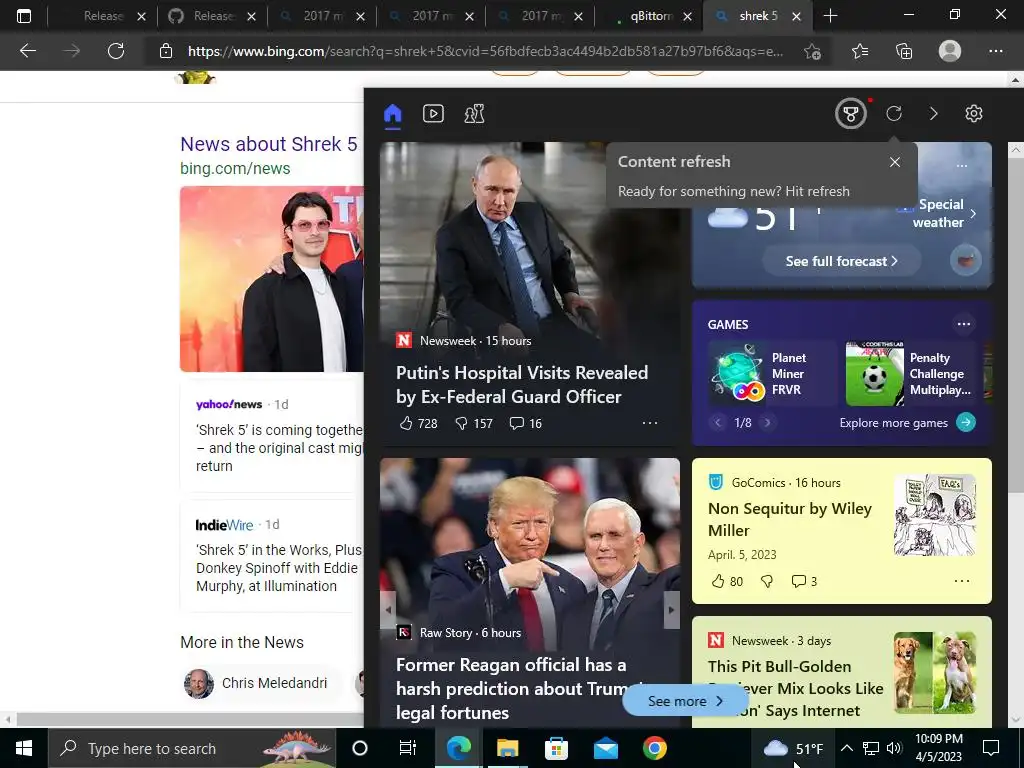Open weather card more options

(x=962, y=166)
